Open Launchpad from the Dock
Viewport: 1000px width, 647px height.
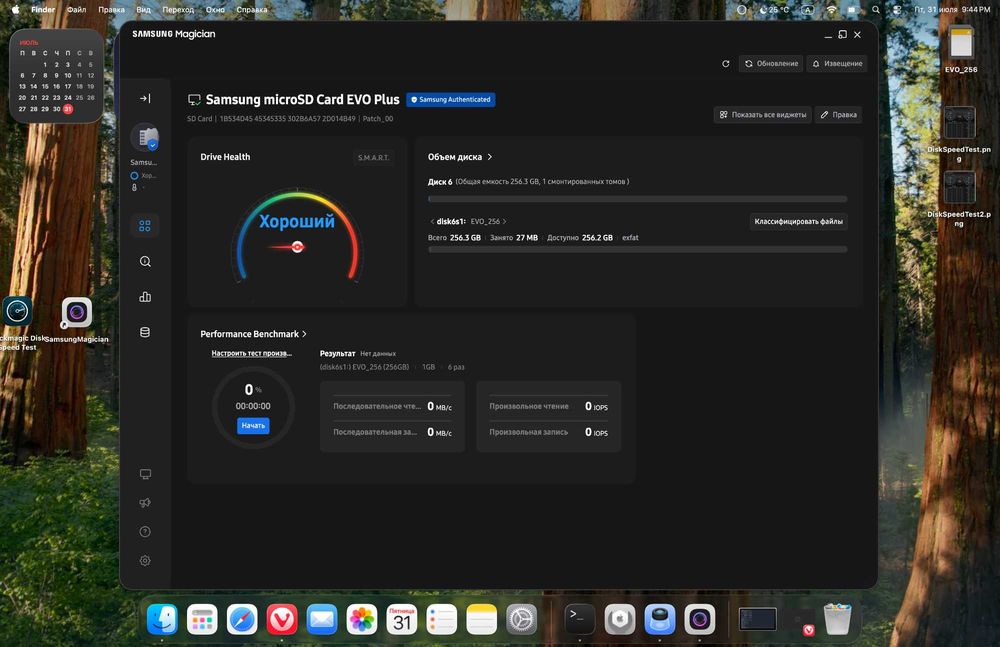click(202, 619)
